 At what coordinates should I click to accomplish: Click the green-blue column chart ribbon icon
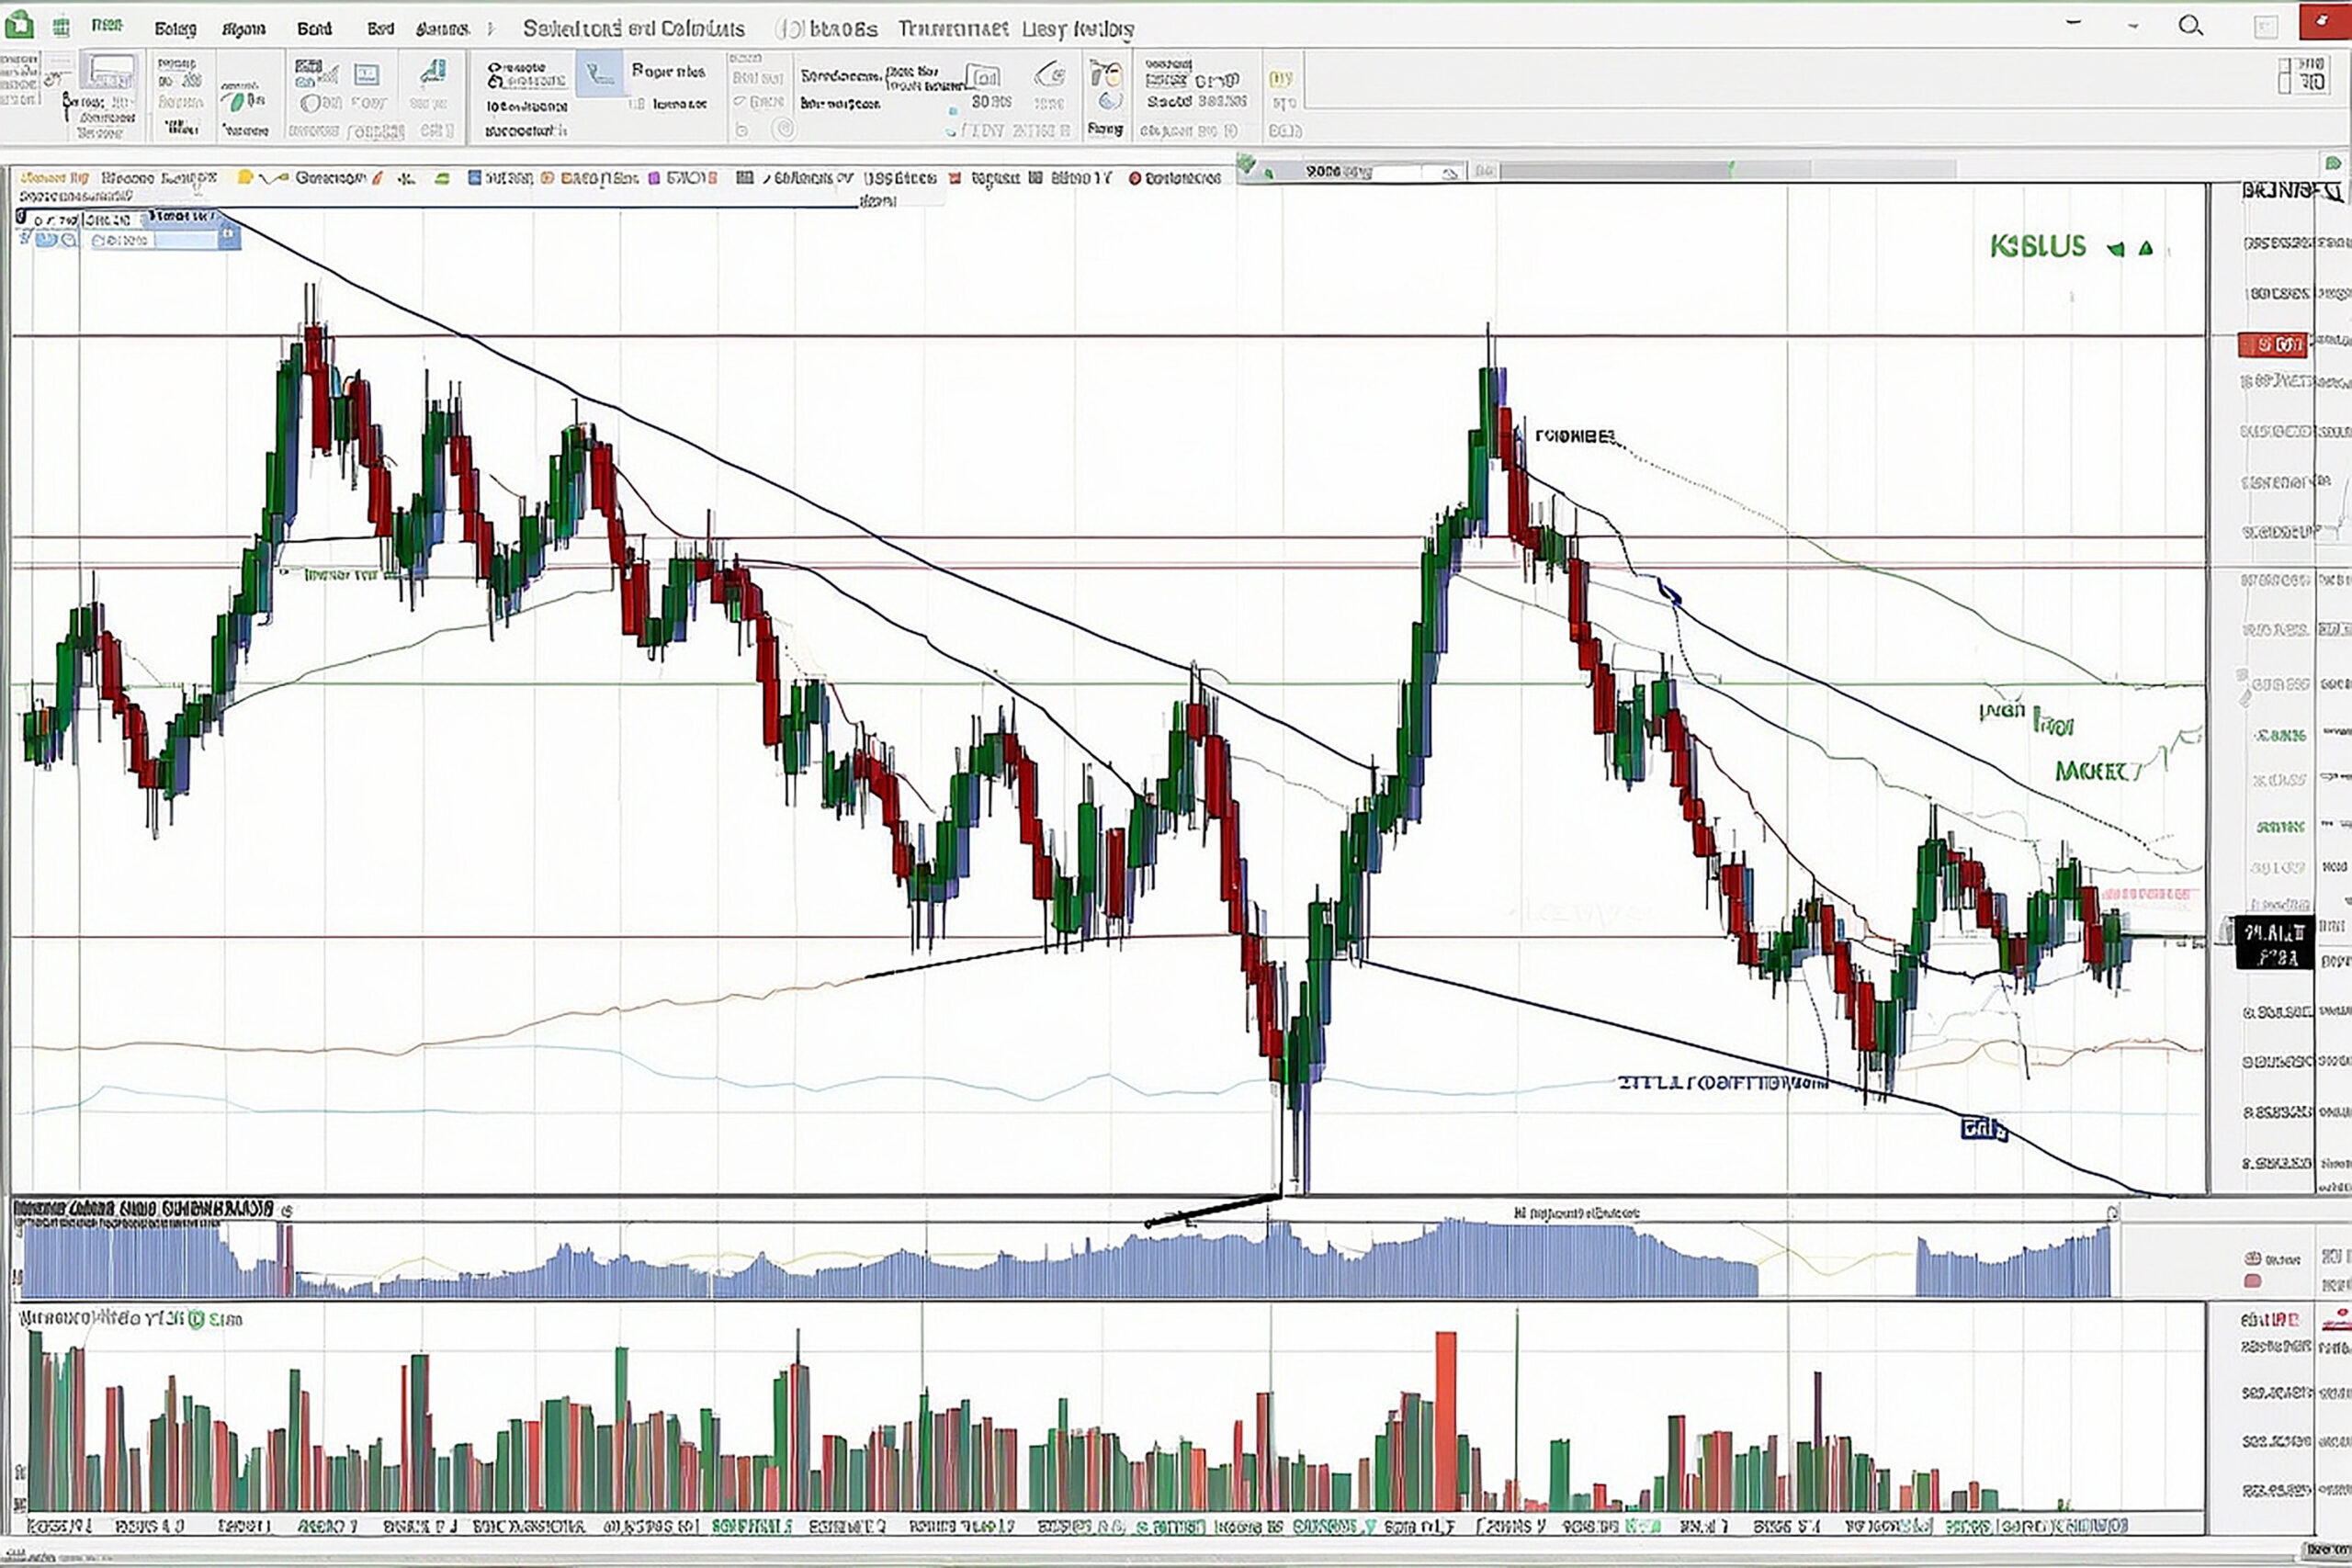(434, 71)
